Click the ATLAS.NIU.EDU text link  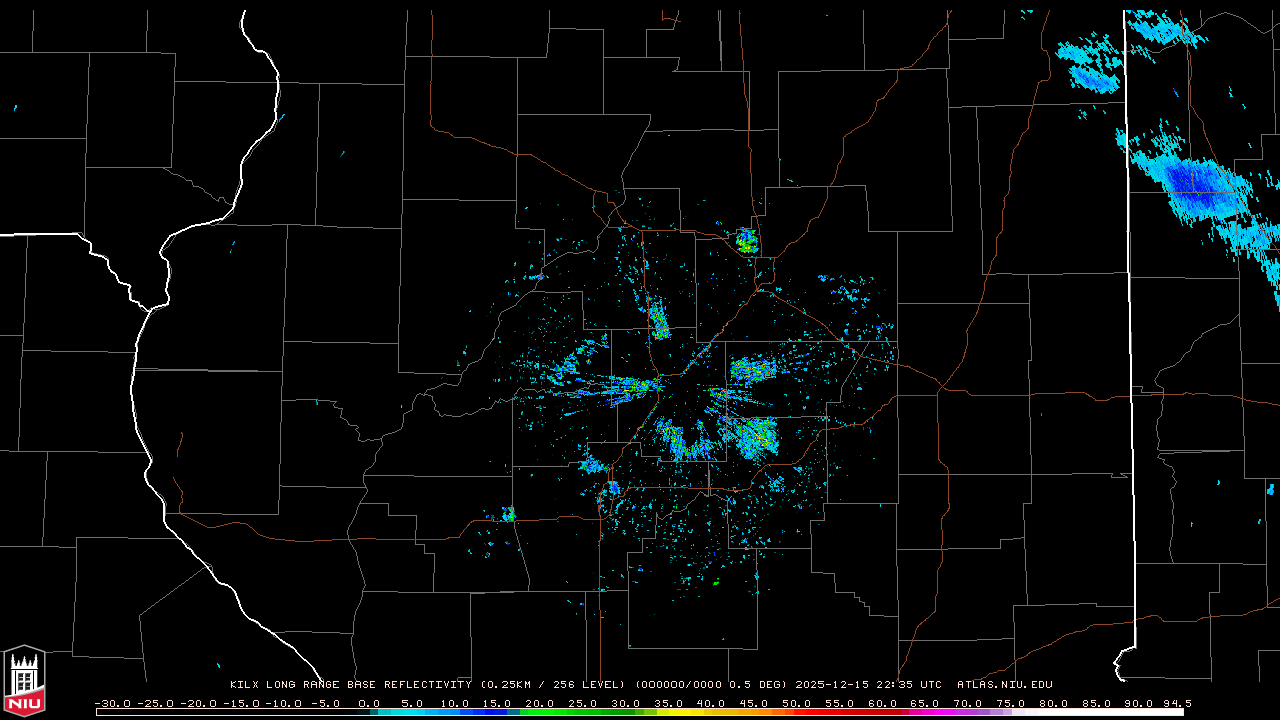coord(1004,685)
